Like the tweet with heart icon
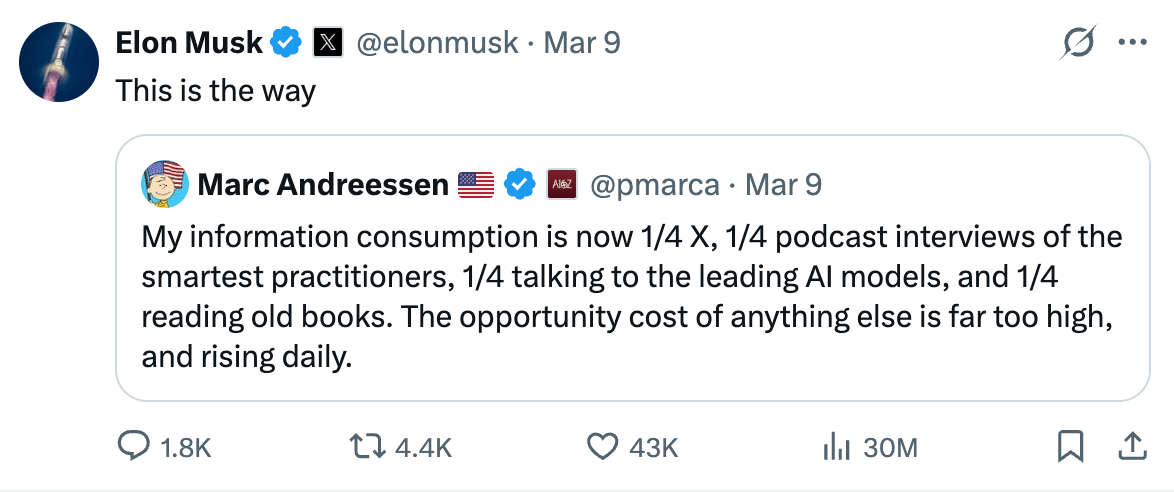 tap(602, 446)
